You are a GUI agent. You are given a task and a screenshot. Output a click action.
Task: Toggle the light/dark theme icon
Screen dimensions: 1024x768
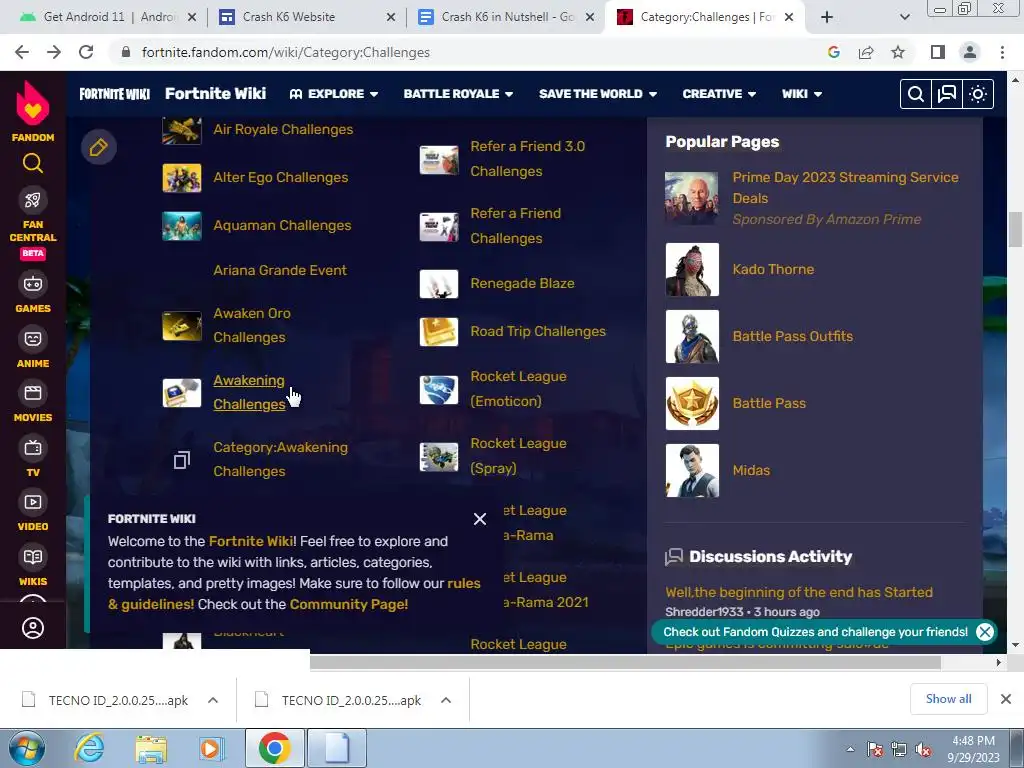click(x=978, y=94)
